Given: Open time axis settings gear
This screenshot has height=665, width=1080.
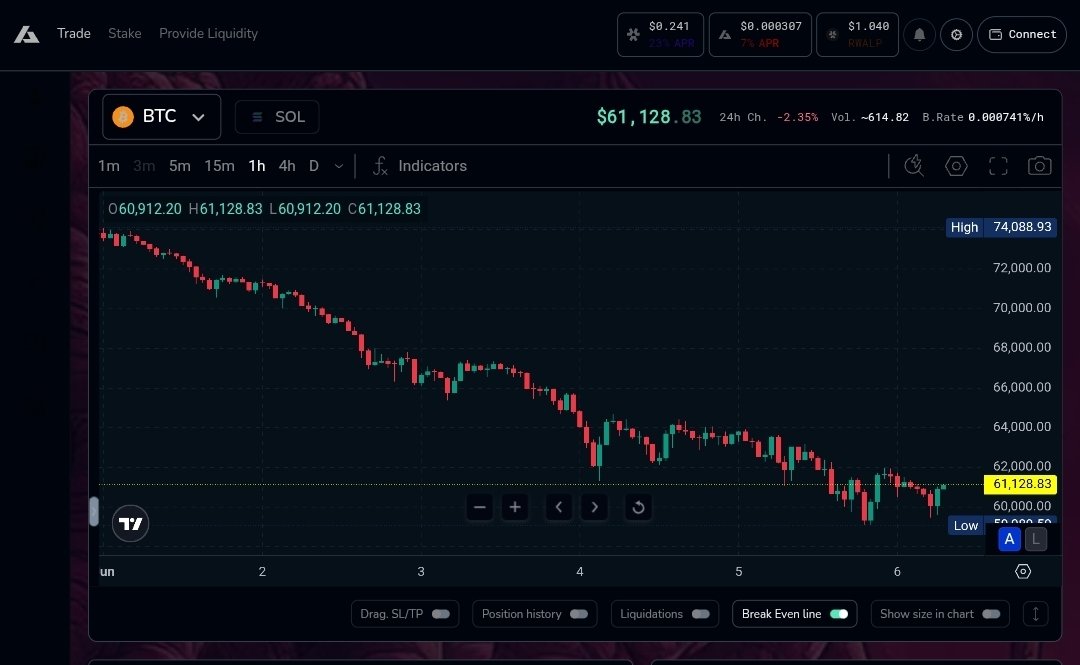Looking at the screenshot, I should pyautogui.click(x=1023, y=571).
